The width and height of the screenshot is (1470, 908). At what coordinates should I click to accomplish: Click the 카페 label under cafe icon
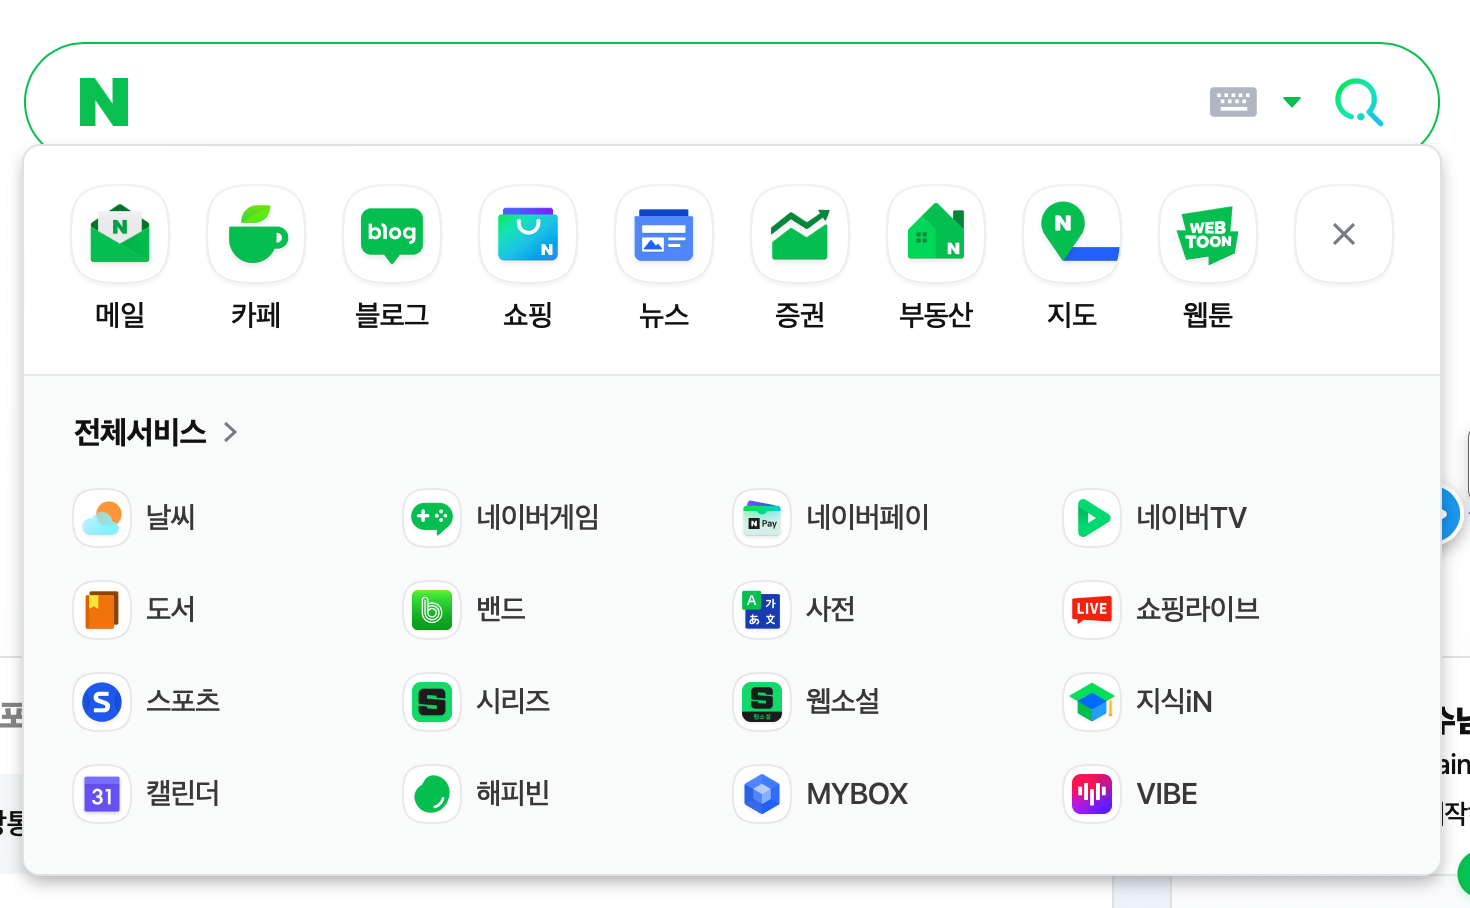coord(256,315)
